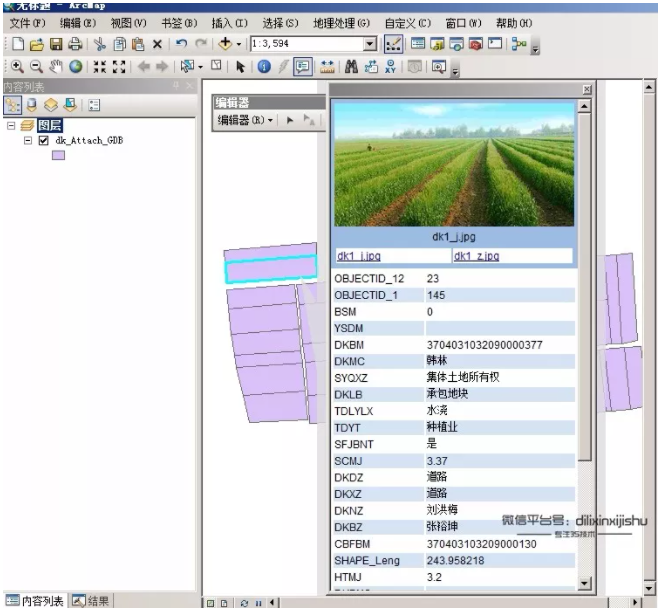Viewport: 661px width, 611px height.
Task: Click the Clear Selected Features icon
Action: click(216, 65)
